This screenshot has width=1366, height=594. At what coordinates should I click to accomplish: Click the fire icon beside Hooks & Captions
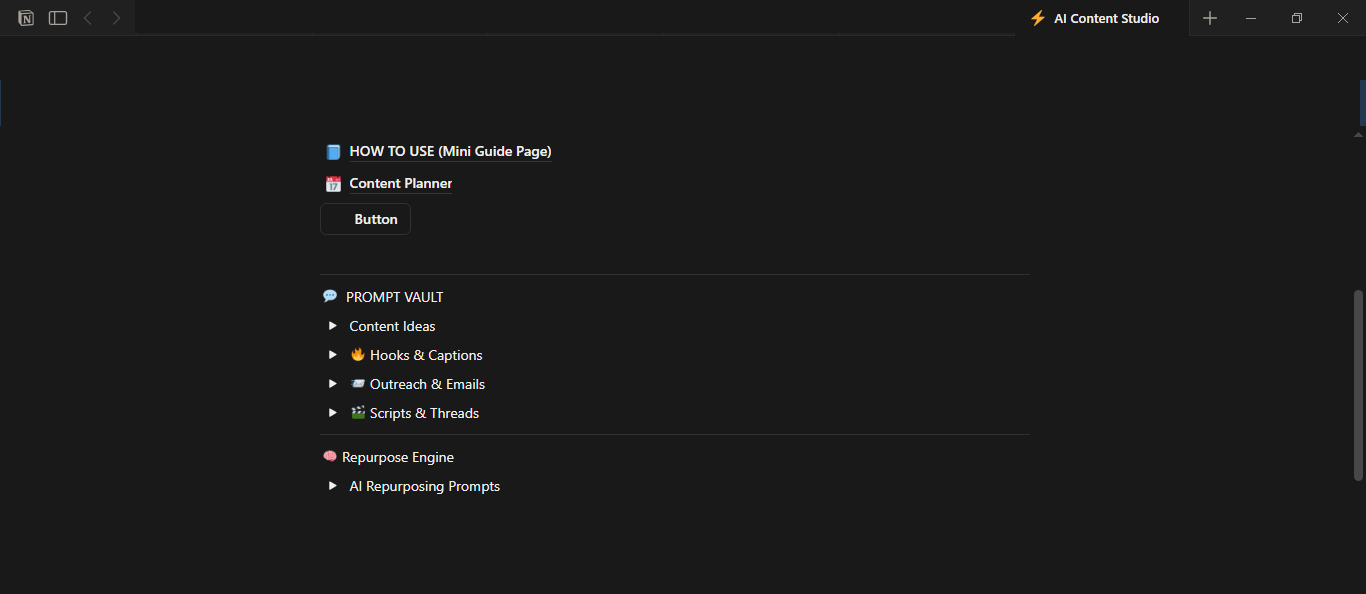(x=357, y=354)
